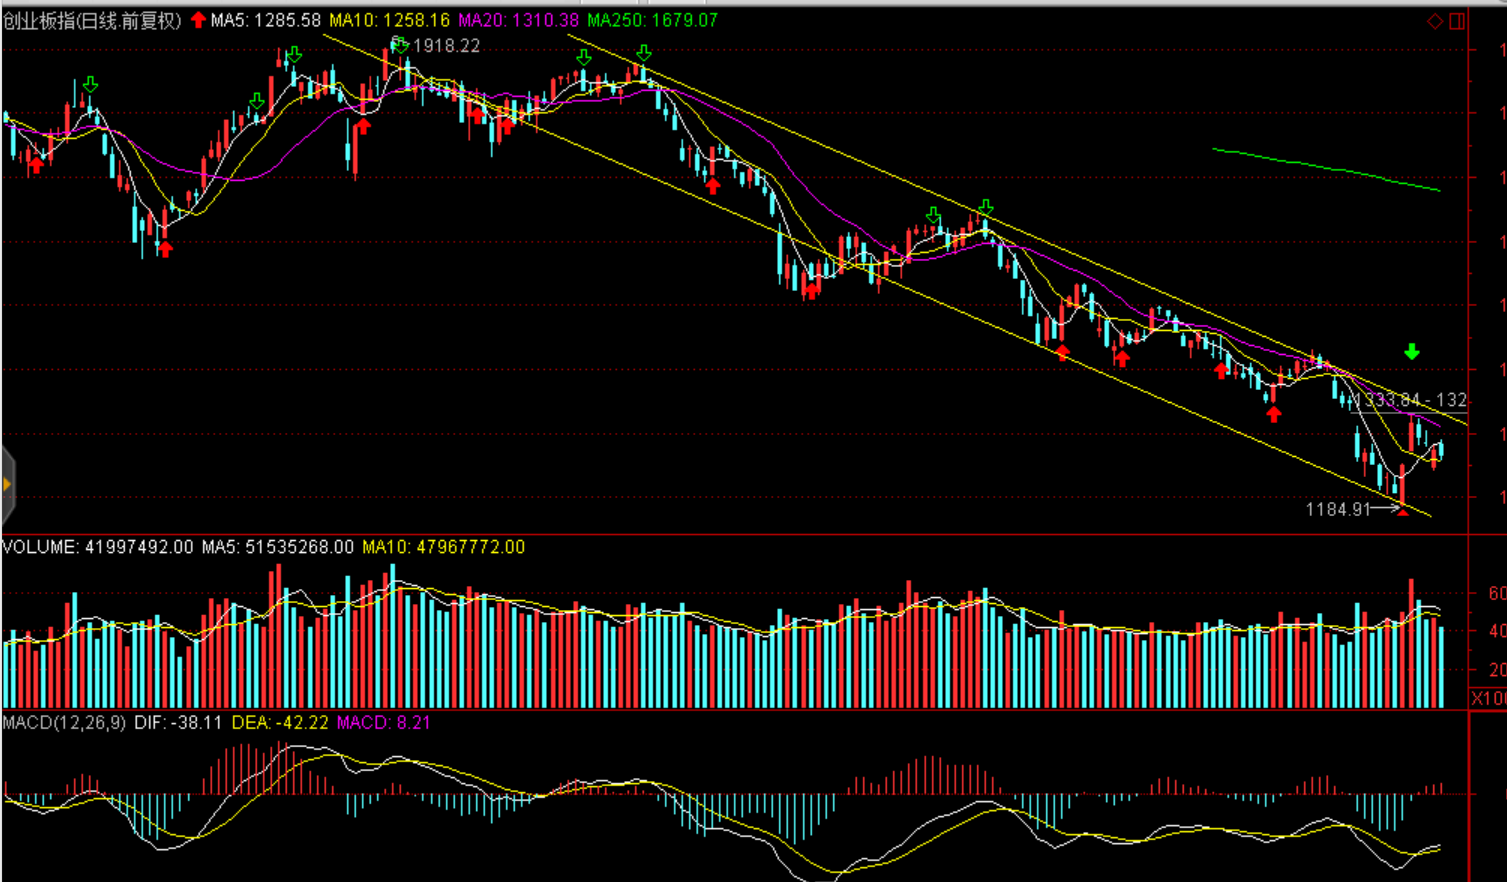Select the yellow MA10 indicator label
The height and width of the screenshot is (882, 1507).
[x=389, y=20]
